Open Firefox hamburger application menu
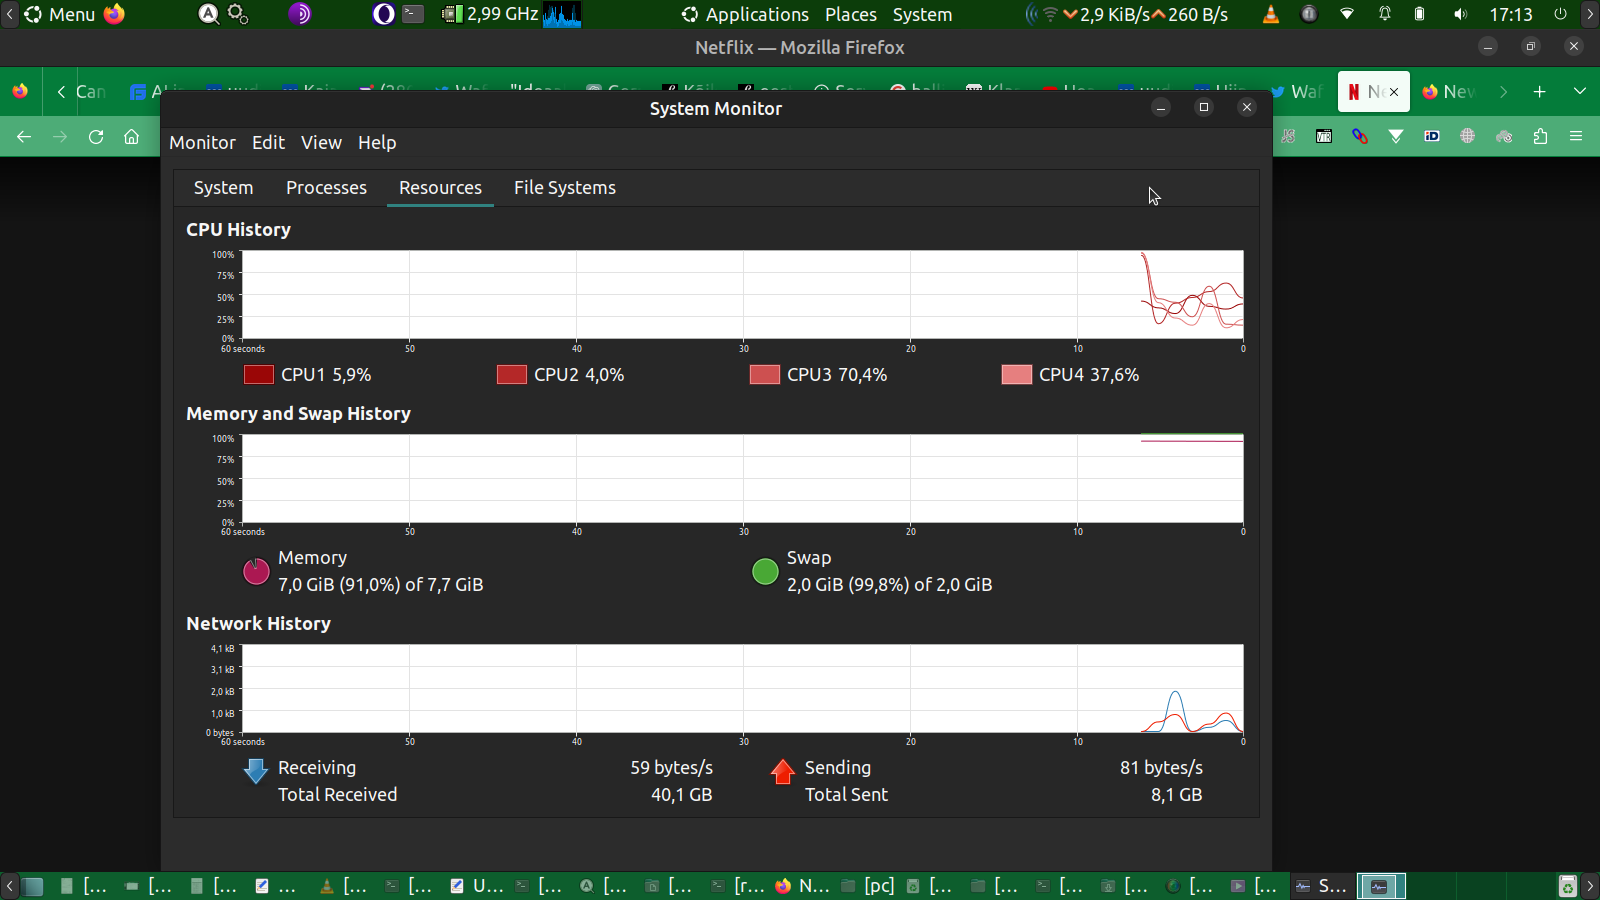The height and width of the screenshot is (900, 1600). click(1576, 137)
